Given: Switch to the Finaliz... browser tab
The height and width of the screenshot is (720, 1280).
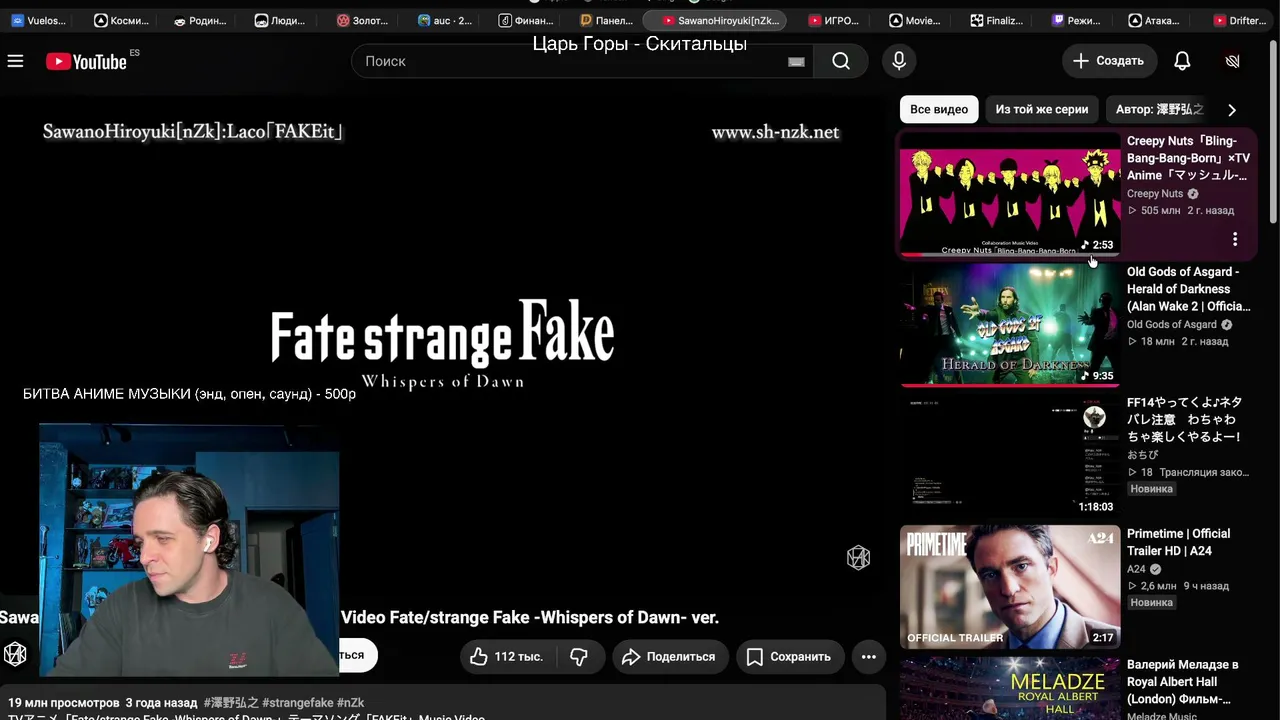Looking at the screenshot, I should point(997,20).
